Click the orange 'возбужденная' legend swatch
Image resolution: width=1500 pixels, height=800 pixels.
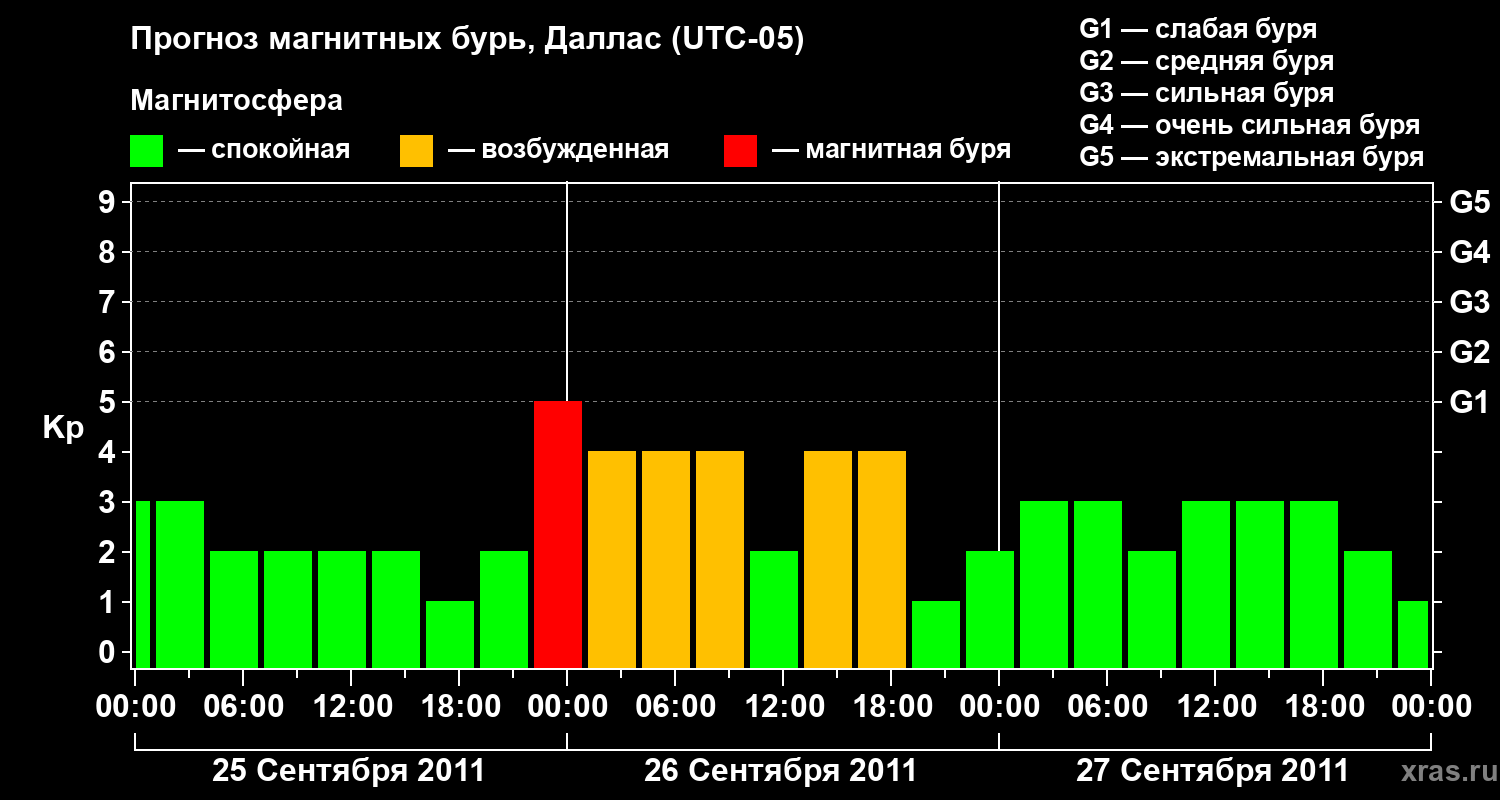(x=416, y=151)
